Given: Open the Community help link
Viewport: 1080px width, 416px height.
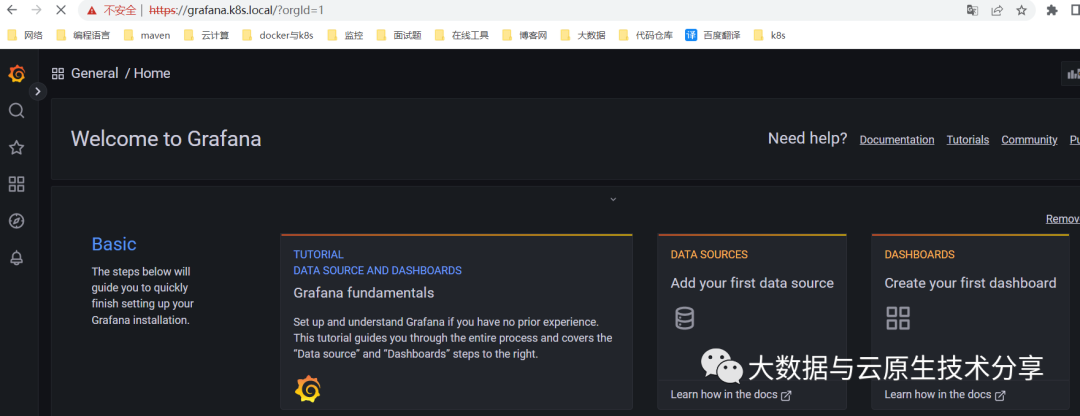Looking at the screenshot, I should [x=1029, y=140].
